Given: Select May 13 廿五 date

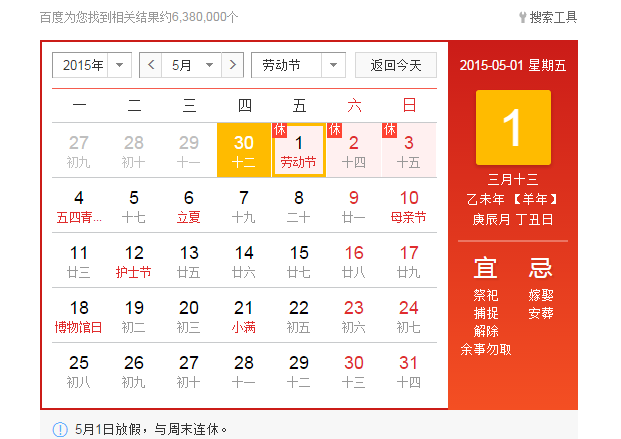Looking at the screenshot, I should [x=189, y=260].
